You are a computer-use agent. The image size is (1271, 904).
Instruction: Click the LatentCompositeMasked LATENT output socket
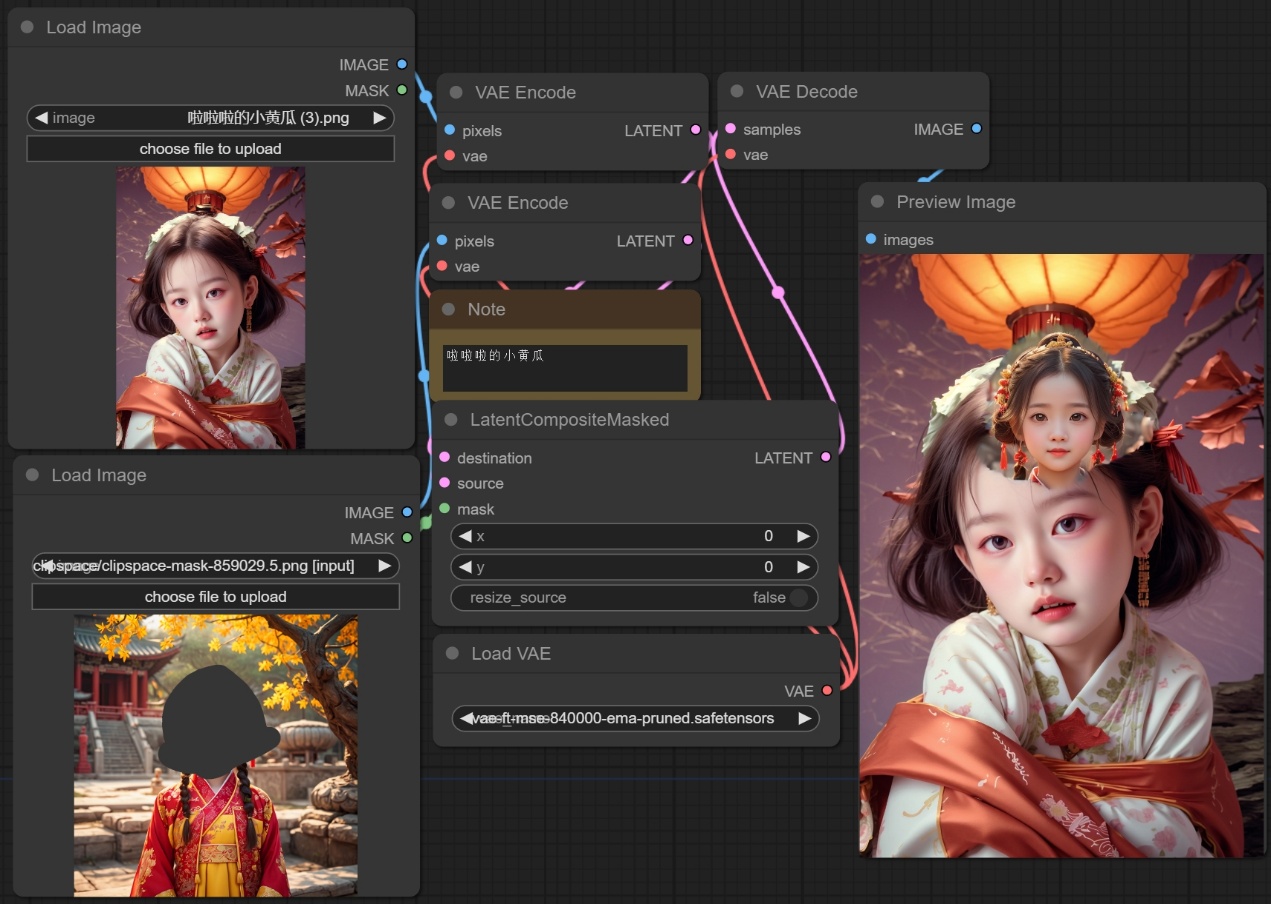tap(825, 457)
